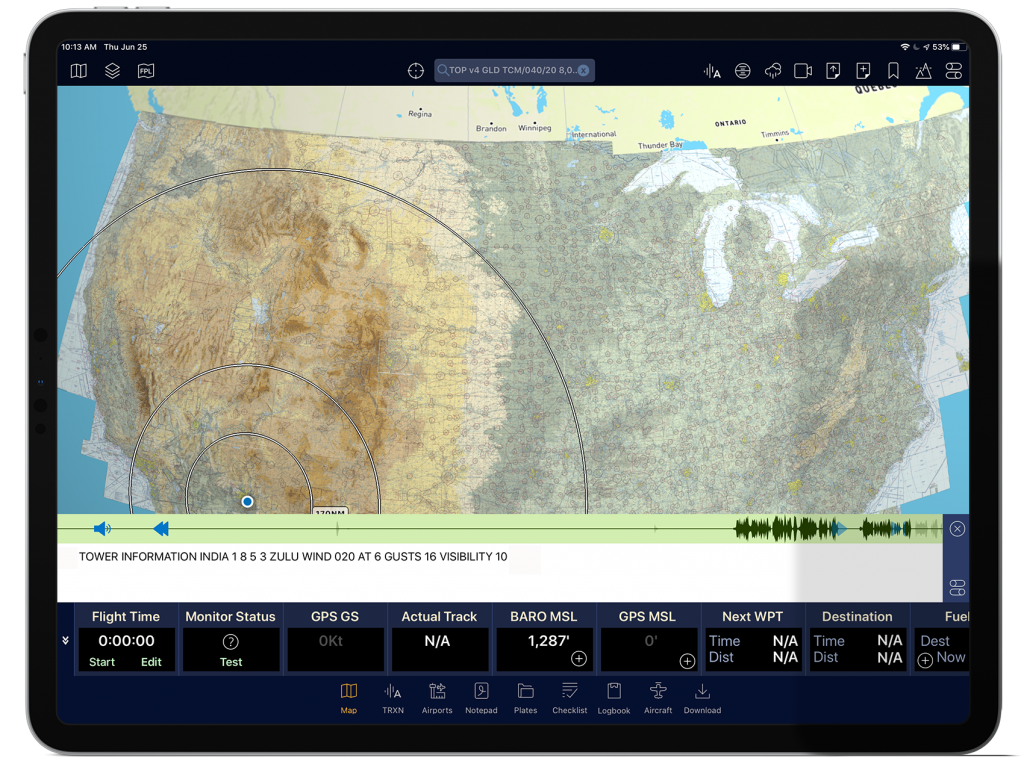The height and width of the screenshot is (764, 1024).
Task: Open the FPL flight plan icon
Action: pyautogui.click(x=146, y=71)
